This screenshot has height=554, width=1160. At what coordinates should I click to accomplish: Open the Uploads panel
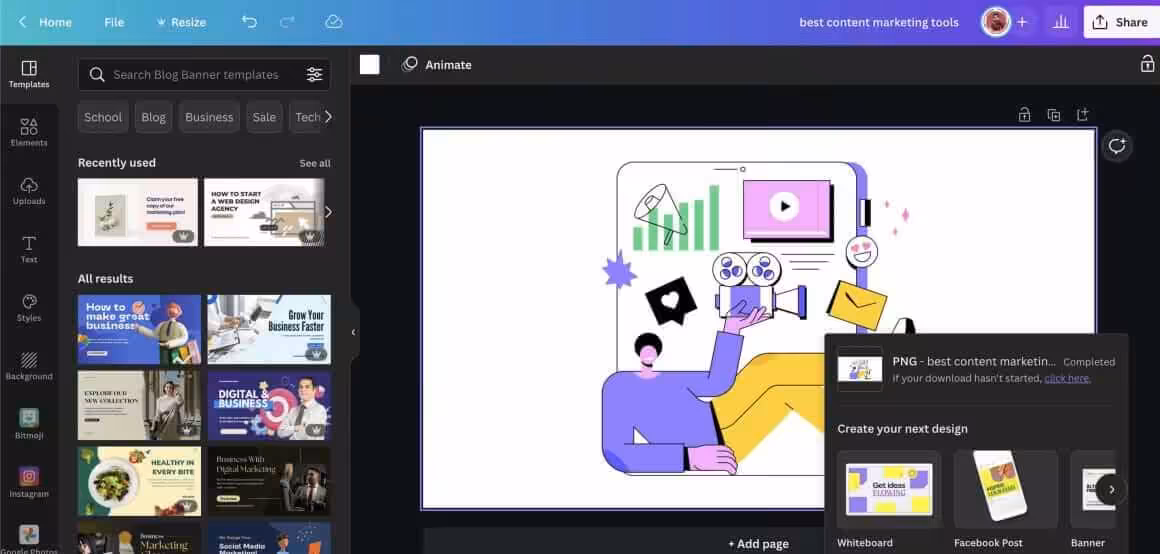click(x=29, y=190)
